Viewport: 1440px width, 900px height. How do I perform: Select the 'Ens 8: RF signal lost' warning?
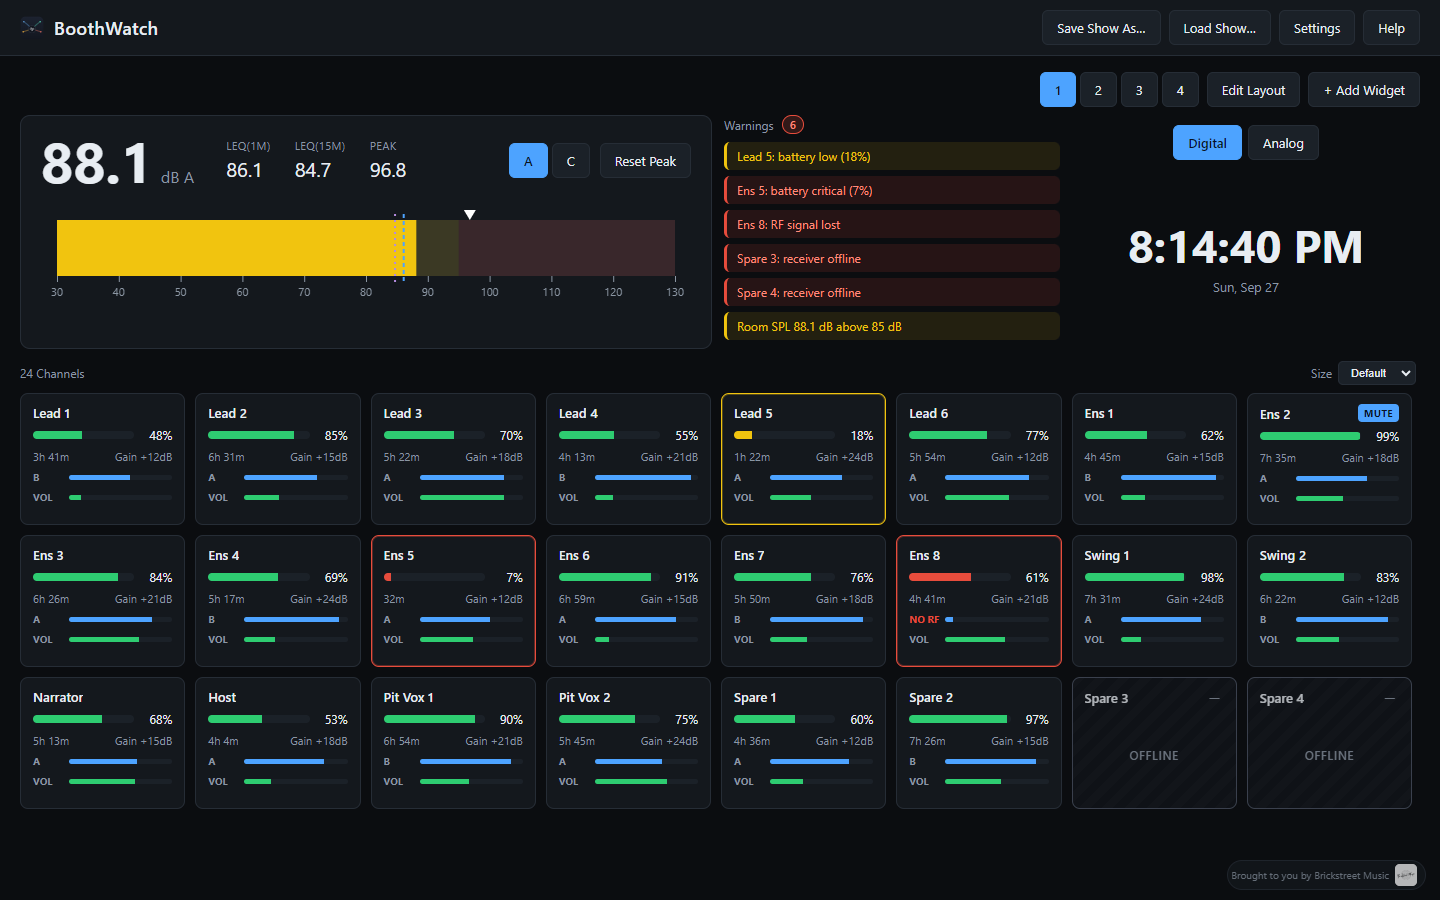point(892,224)
